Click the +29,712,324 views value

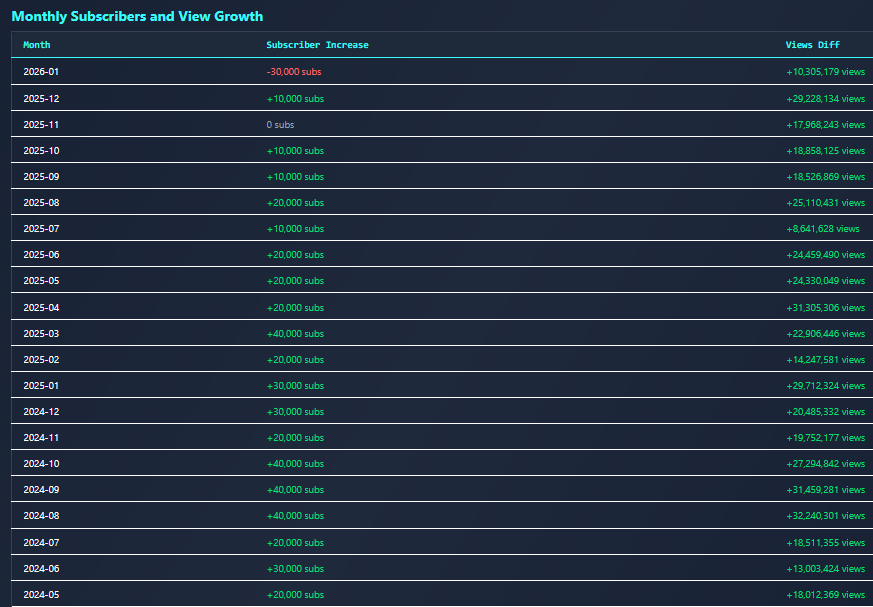pyautogui.click(x=826, y=385)
